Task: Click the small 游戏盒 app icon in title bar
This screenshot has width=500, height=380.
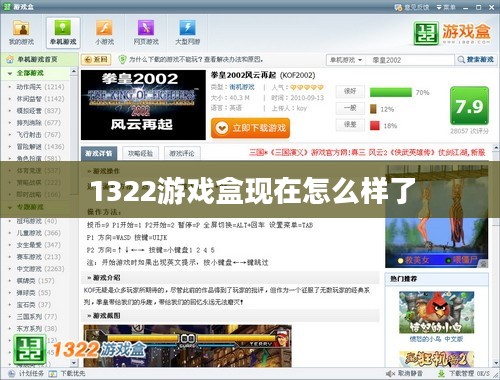Action: click(7, 7)
